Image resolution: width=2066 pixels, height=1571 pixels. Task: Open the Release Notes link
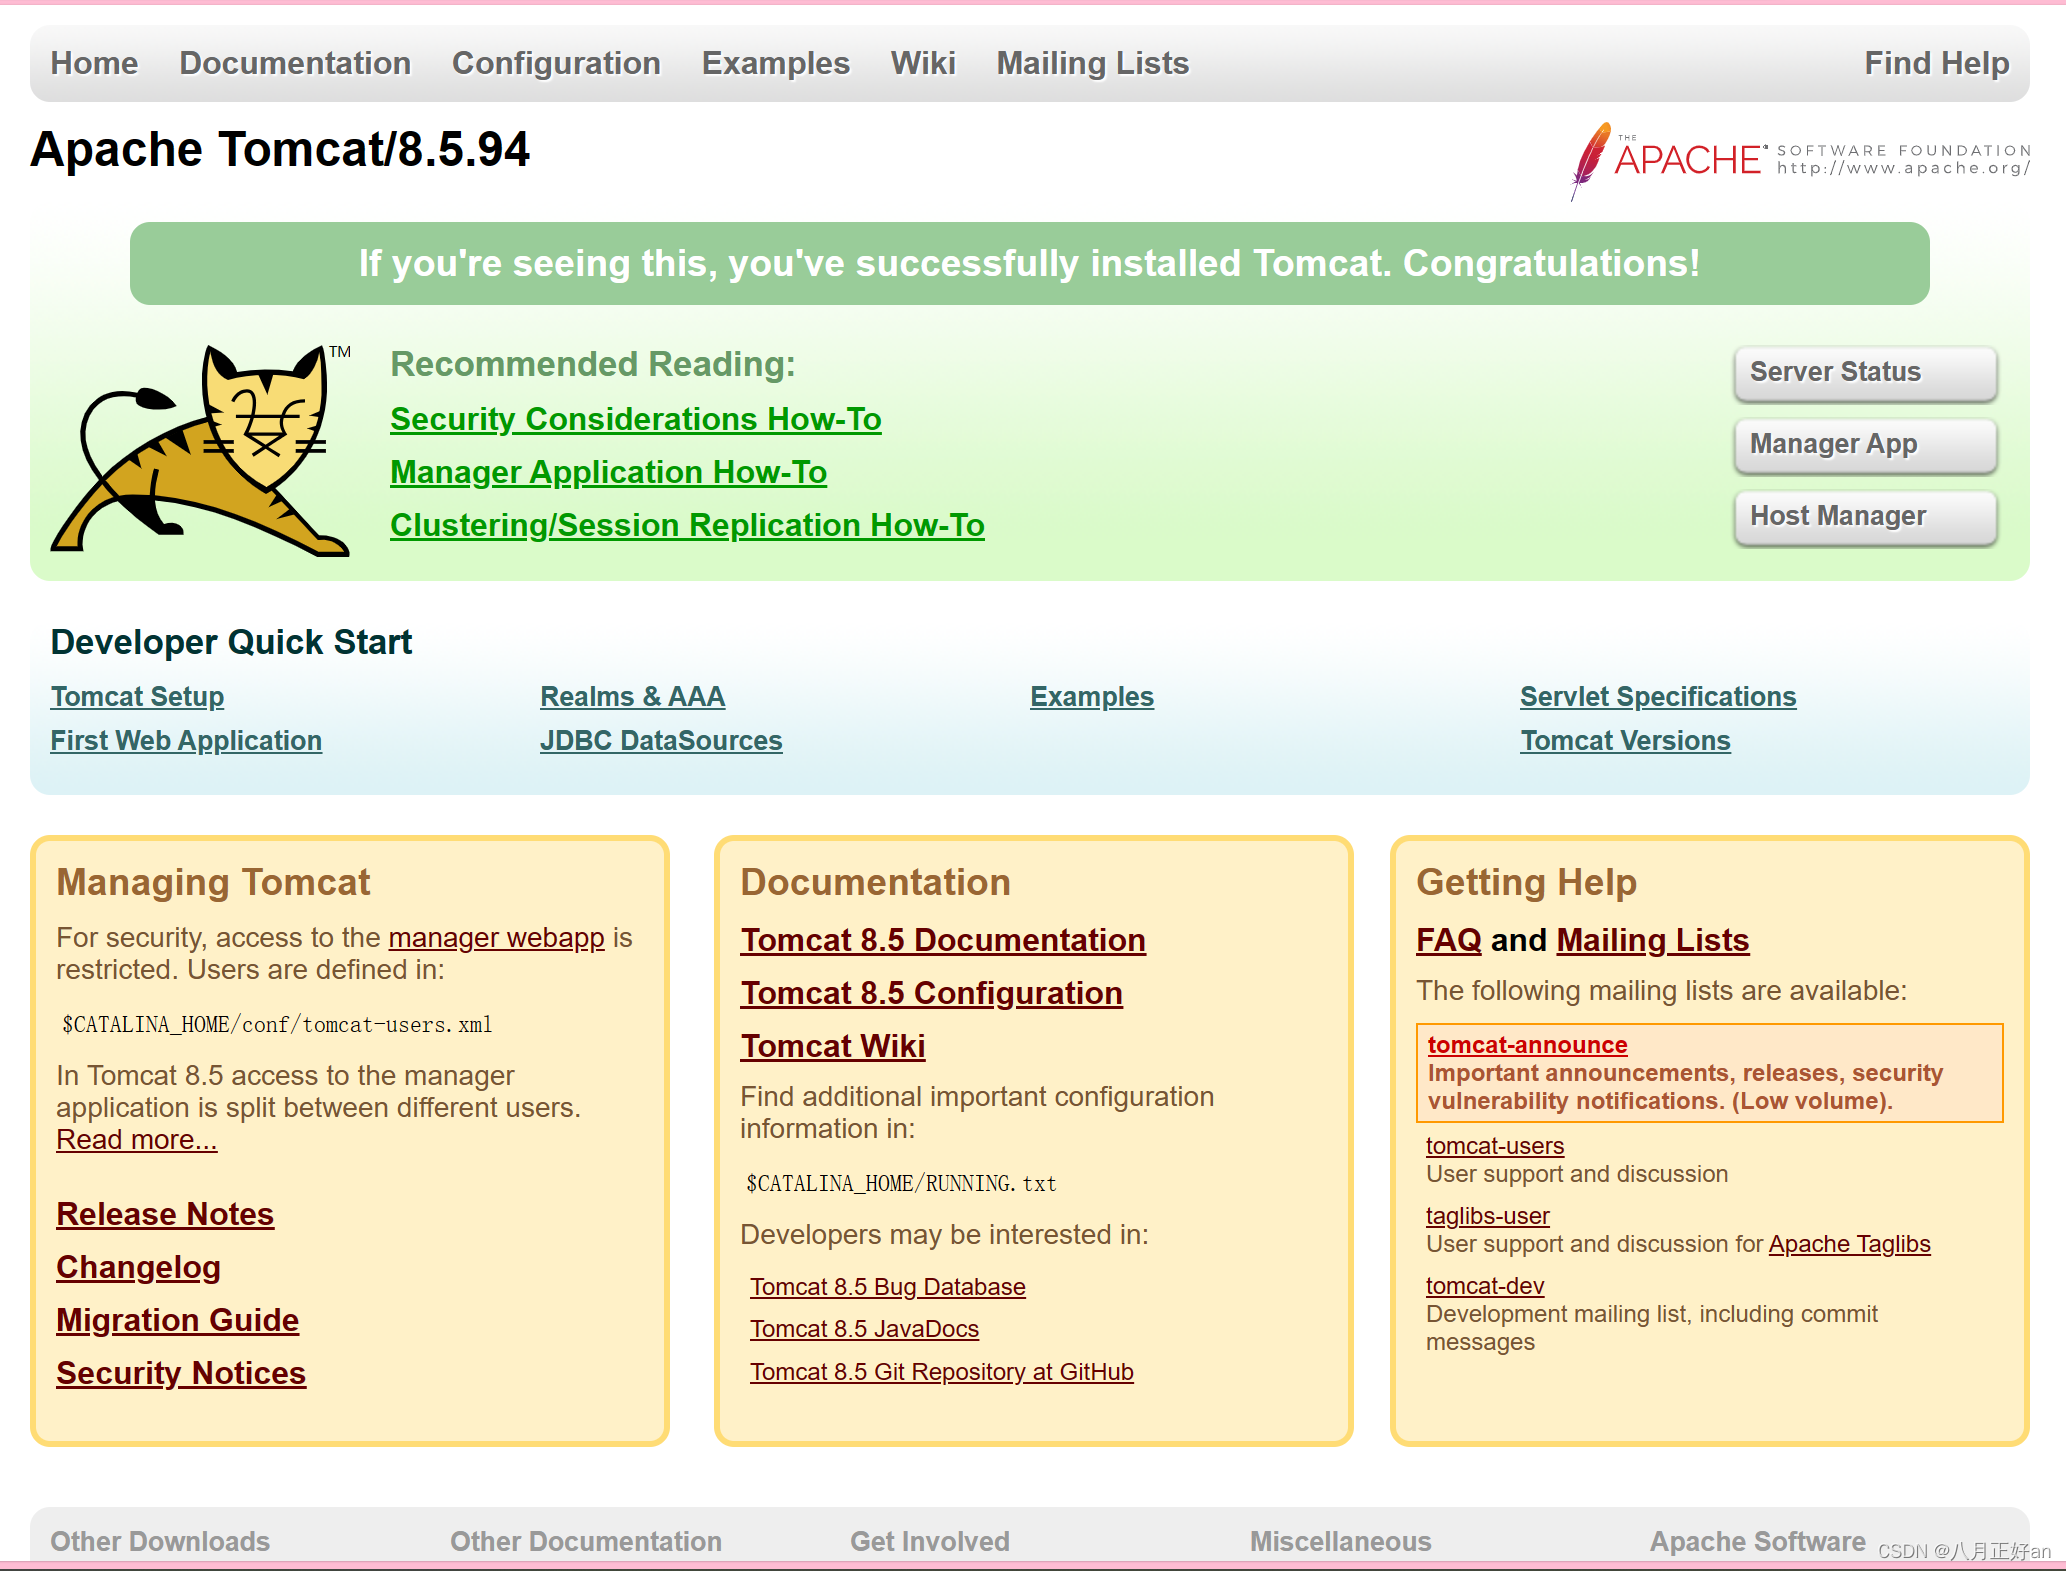165,1214
